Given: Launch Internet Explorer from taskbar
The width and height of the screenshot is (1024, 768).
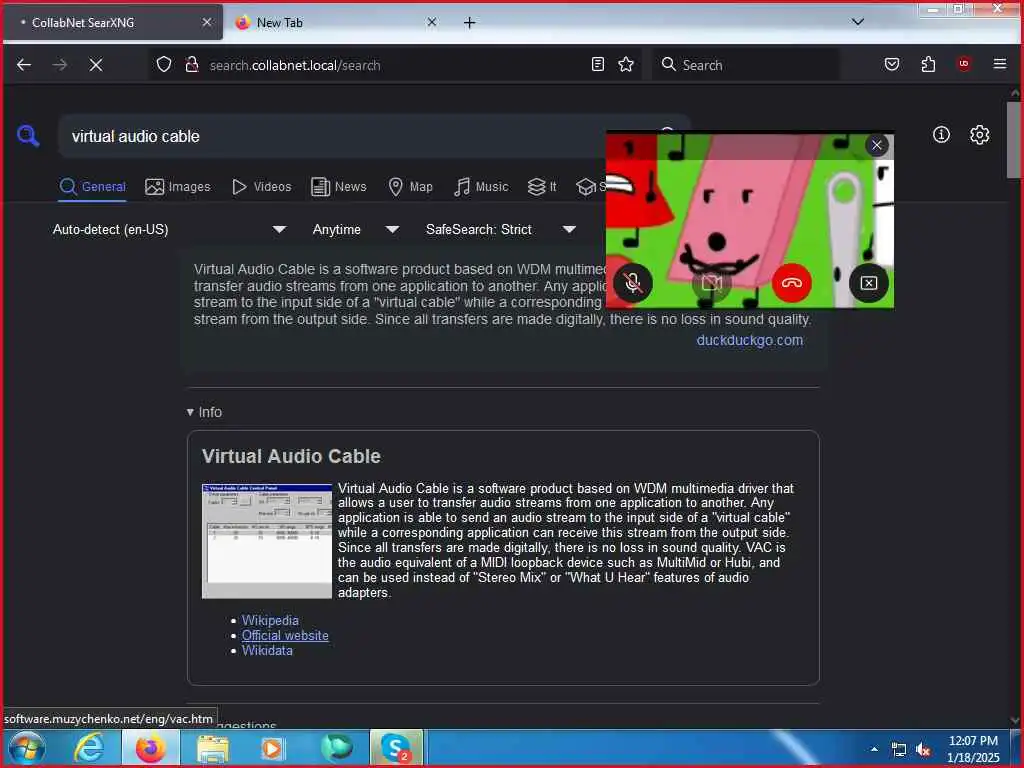Looking at the screenshot, I should pyautogui.click(x=89, y=748).
